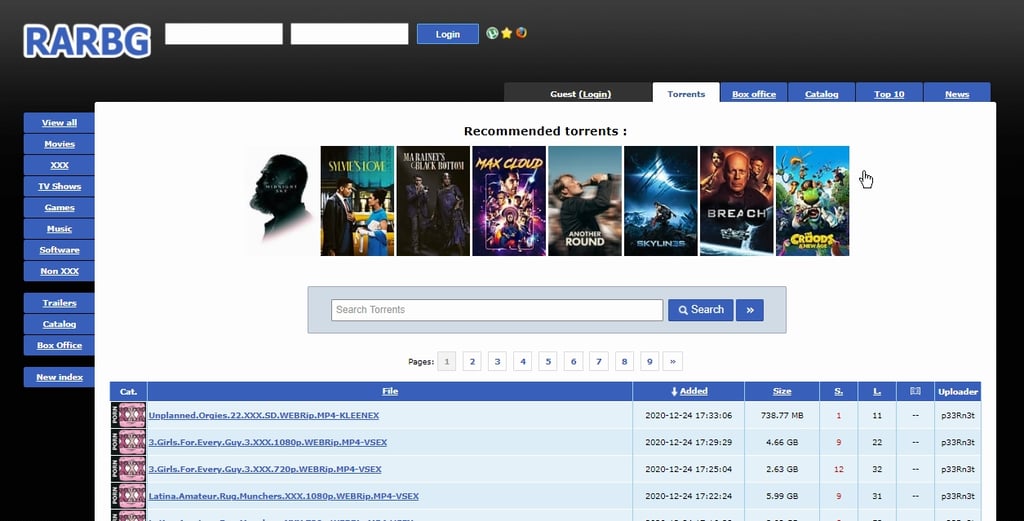Open Catalog in the left sidebar

pos(59,324)
